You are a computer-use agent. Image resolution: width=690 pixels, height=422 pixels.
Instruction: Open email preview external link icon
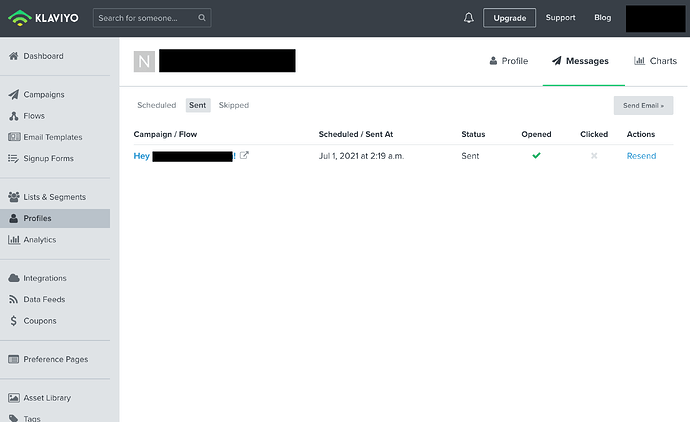click(244, 155)
